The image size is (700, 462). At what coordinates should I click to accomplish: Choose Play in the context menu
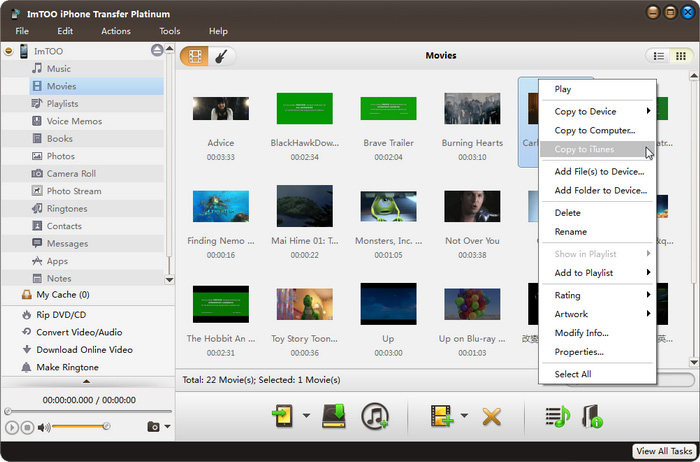[x=597, y=89]
